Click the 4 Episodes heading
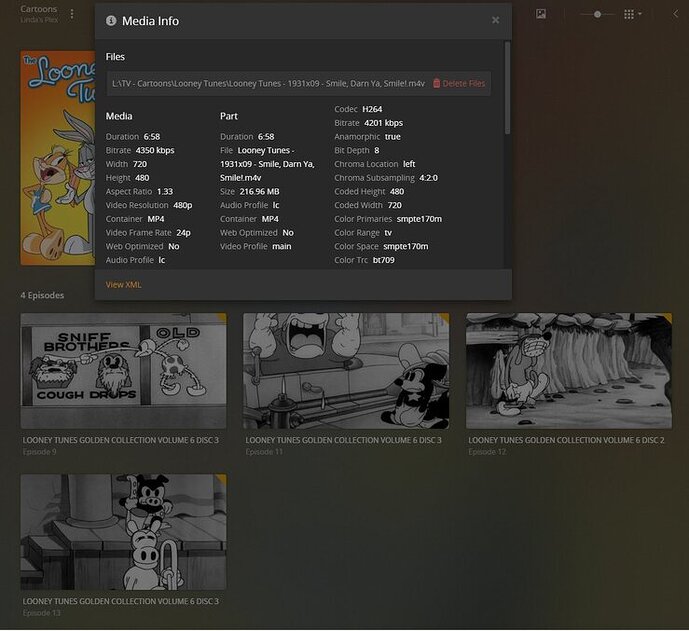Viewport: 689px width, 631px height. click(42, 295)
